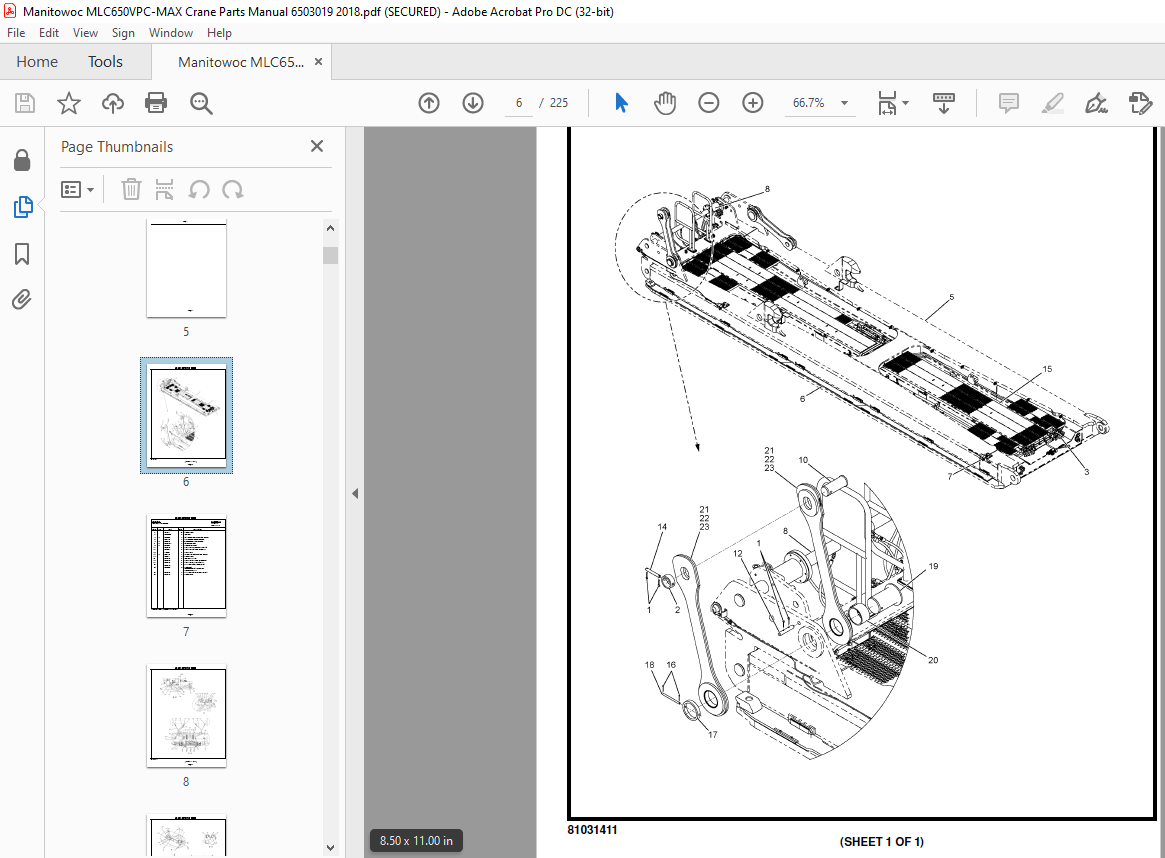Viewport: 1165px width, 858px height.
Task: Select the page 7 thumbnail
Action: coord(186,566)
